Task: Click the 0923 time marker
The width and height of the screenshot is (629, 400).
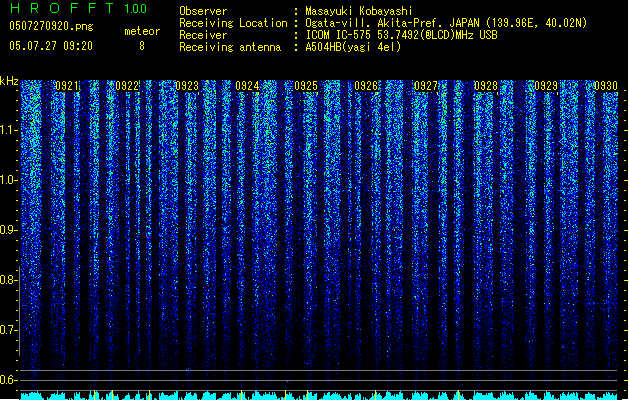Action: tap(187, 86)
